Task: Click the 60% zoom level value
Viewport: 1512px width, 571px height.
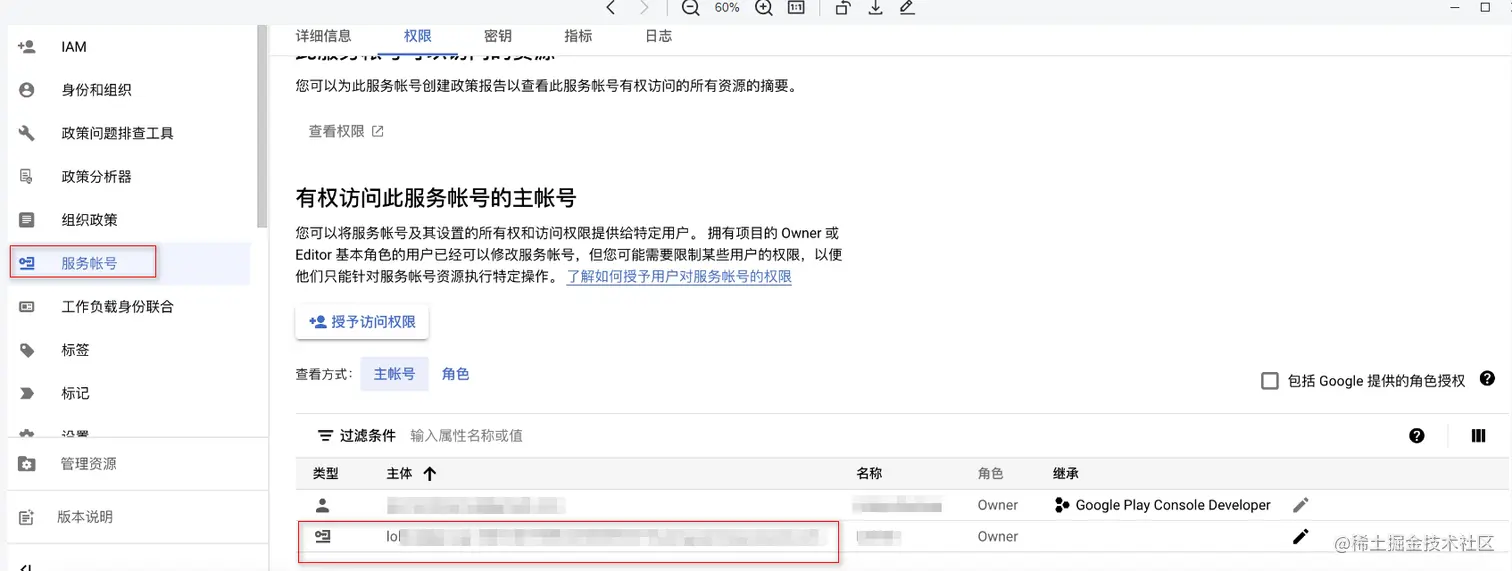Action: 727,8
